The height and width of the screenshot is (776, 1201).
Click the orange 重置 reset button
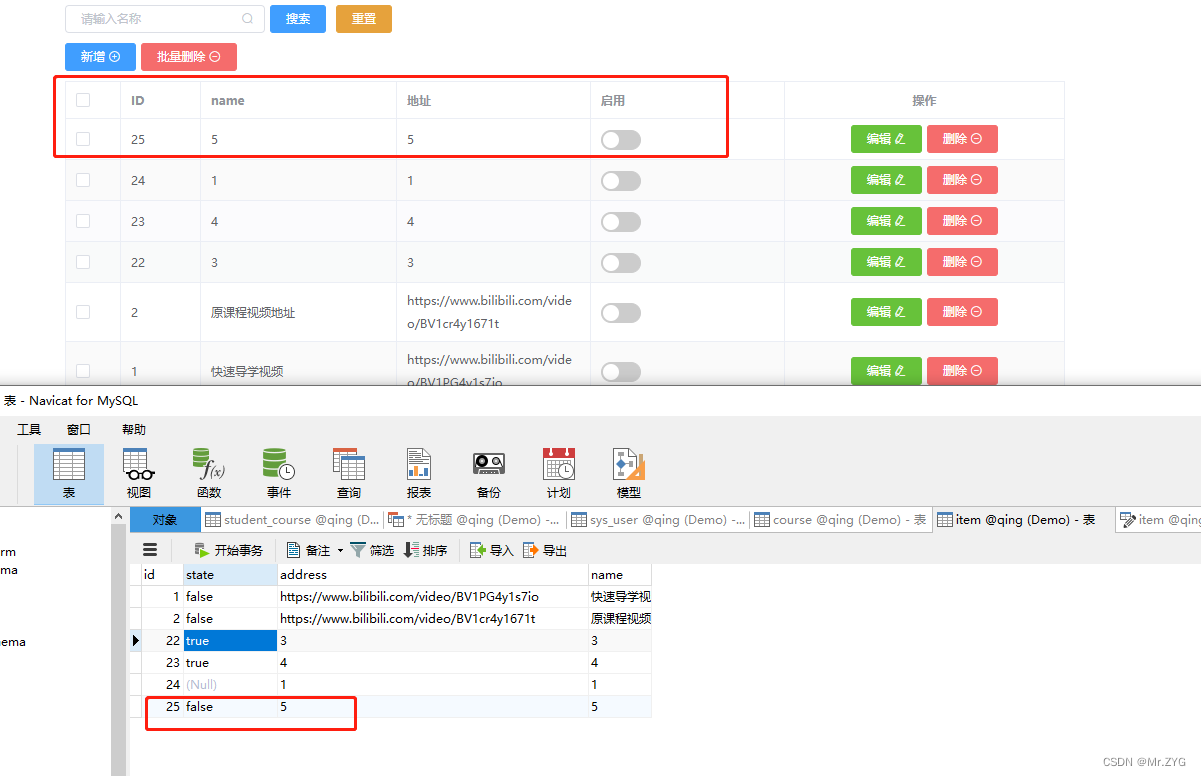tap(363, 19)
